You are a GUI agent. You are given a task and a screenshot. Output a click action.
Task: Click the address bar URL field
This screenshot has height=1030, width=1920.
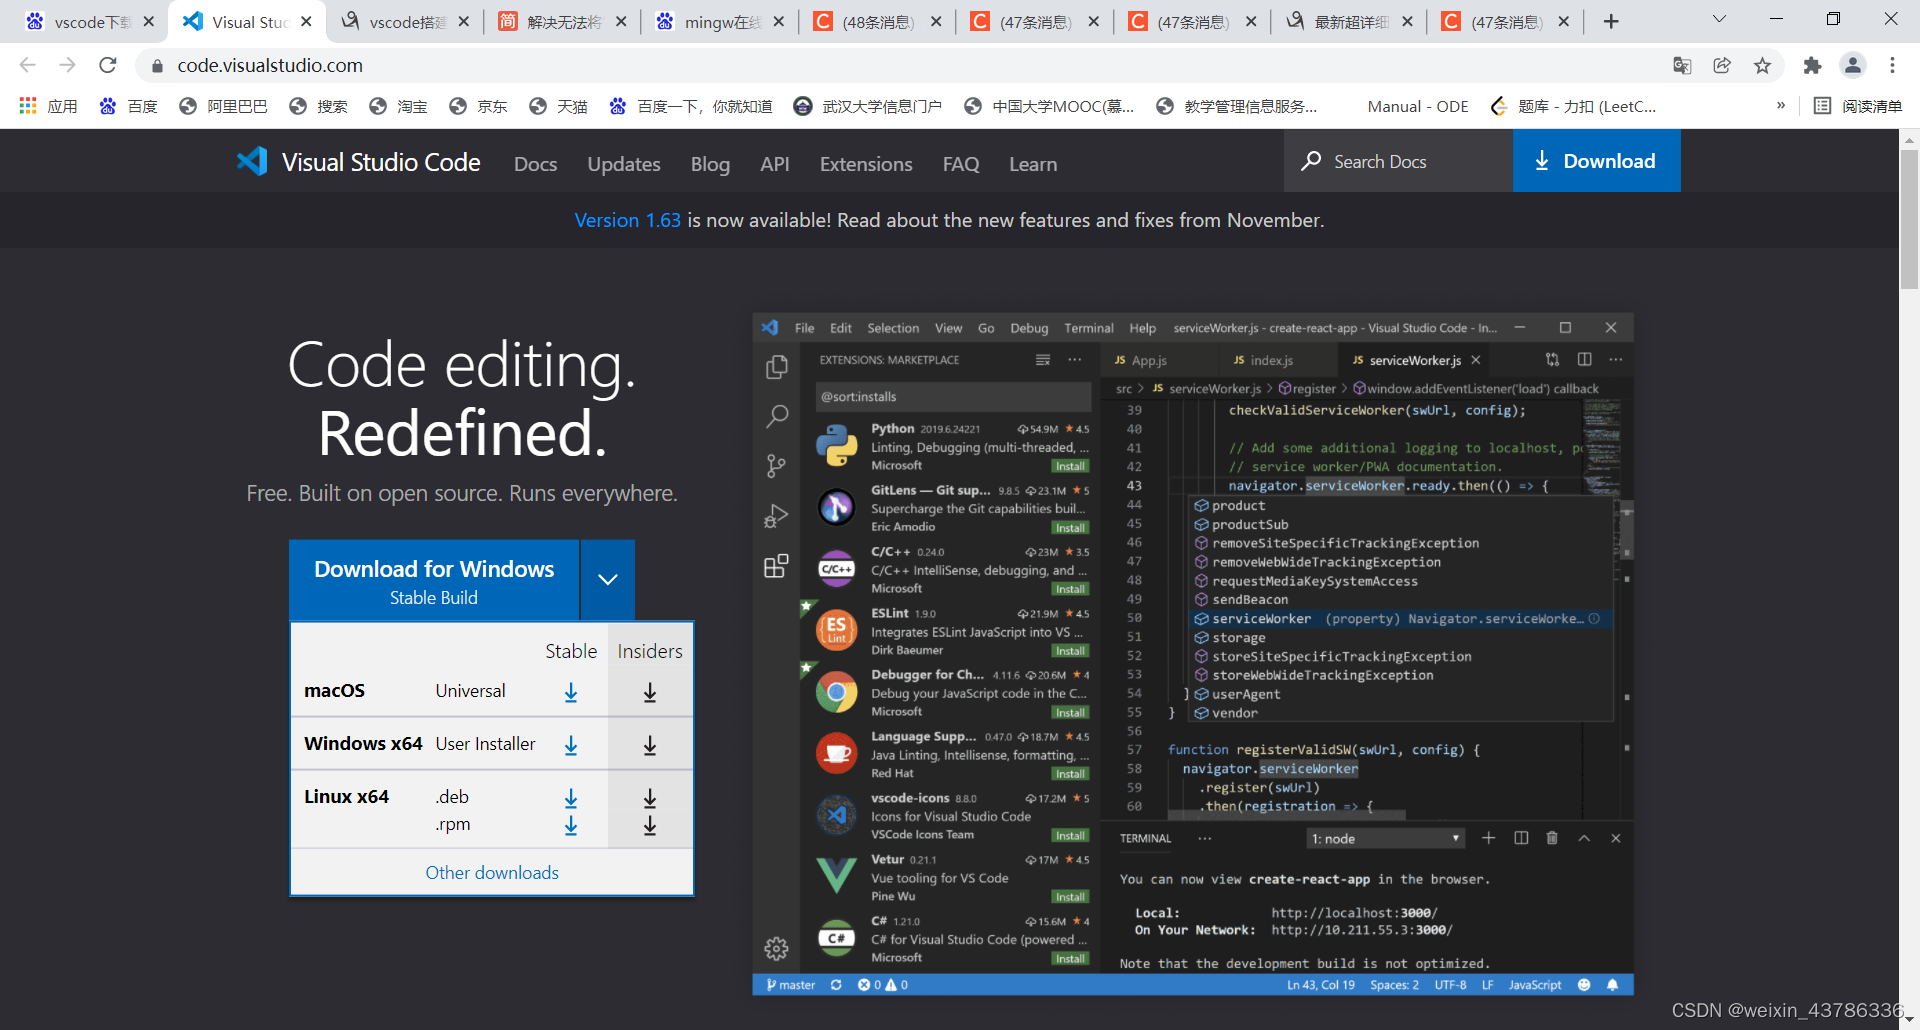[900, 65]
